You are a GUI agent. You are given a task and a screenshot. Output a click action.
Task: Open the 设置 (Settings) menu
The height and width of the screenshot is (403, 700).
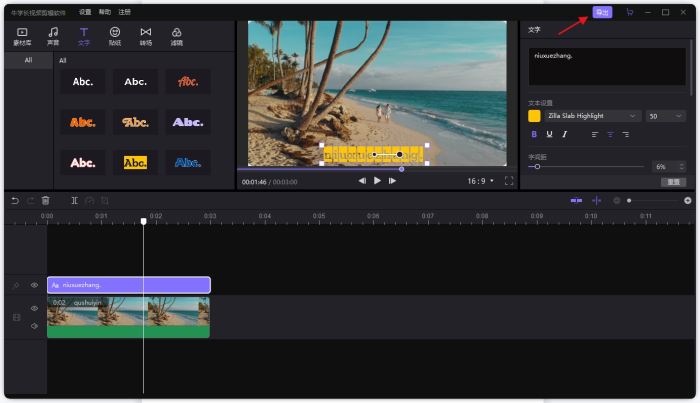pyautogui.click(x=85, y=12)
